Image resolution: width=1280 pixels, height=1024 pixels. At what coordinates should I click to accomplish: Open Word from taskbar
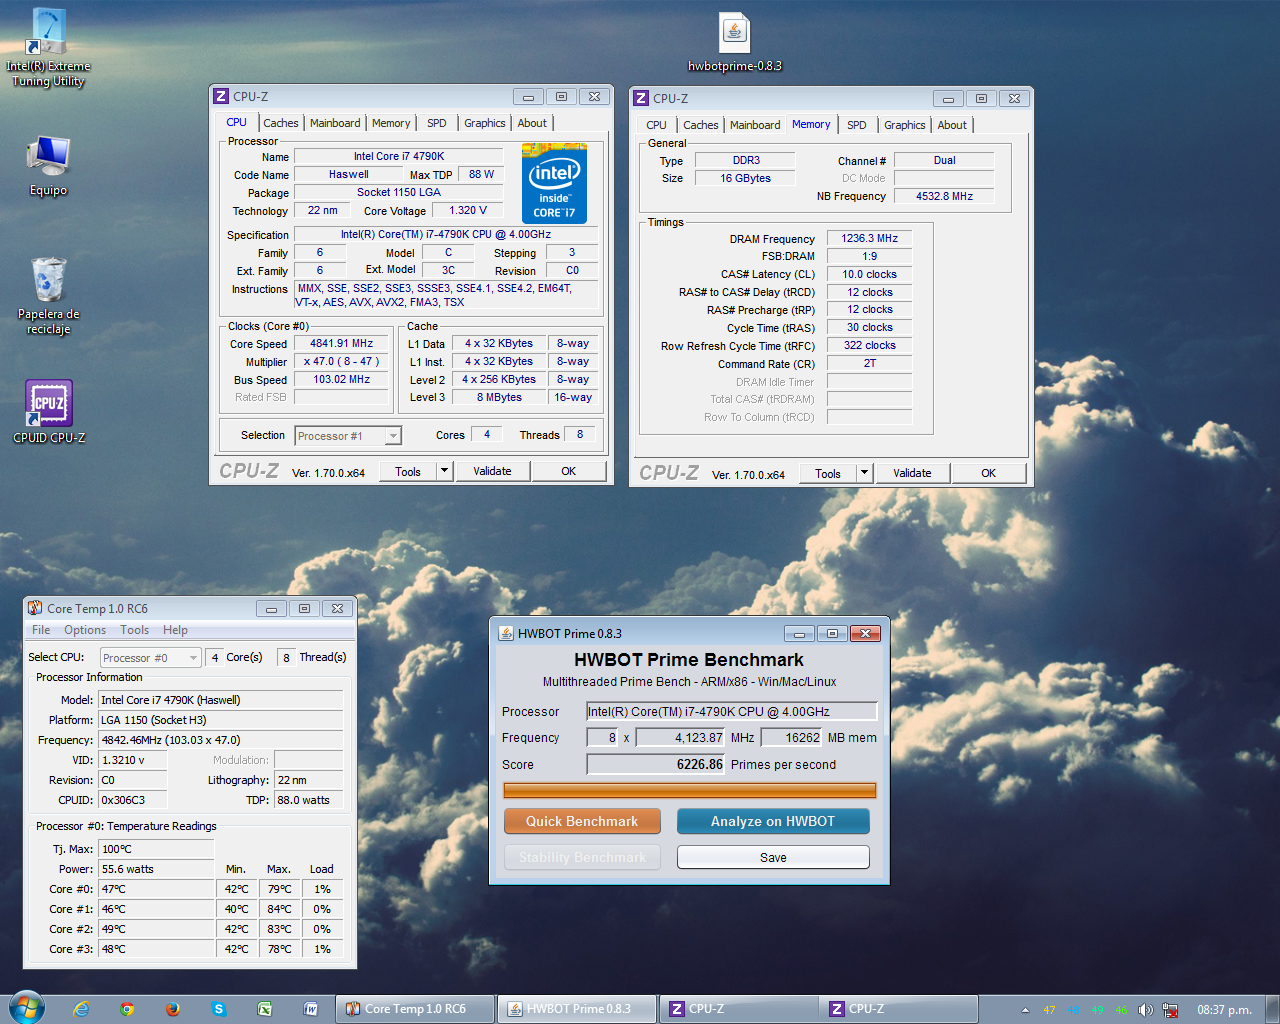click(x=311, y=1009)
